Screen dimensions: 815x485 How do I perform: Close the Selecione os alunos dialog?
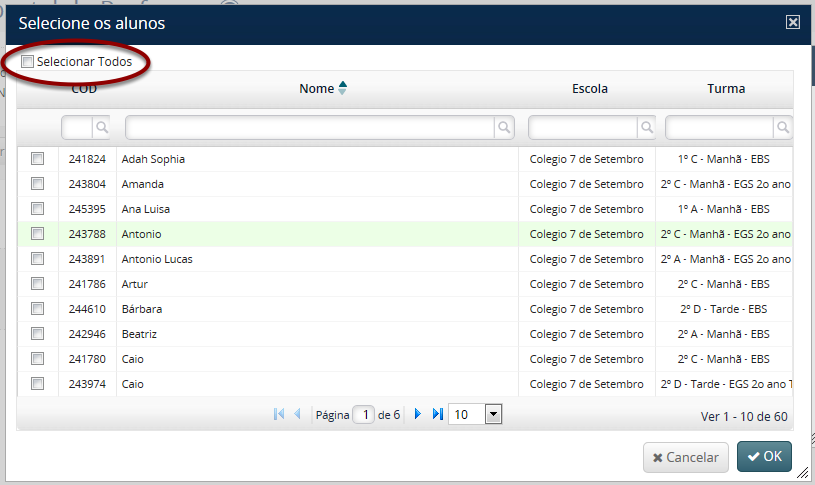pos(793,22)
